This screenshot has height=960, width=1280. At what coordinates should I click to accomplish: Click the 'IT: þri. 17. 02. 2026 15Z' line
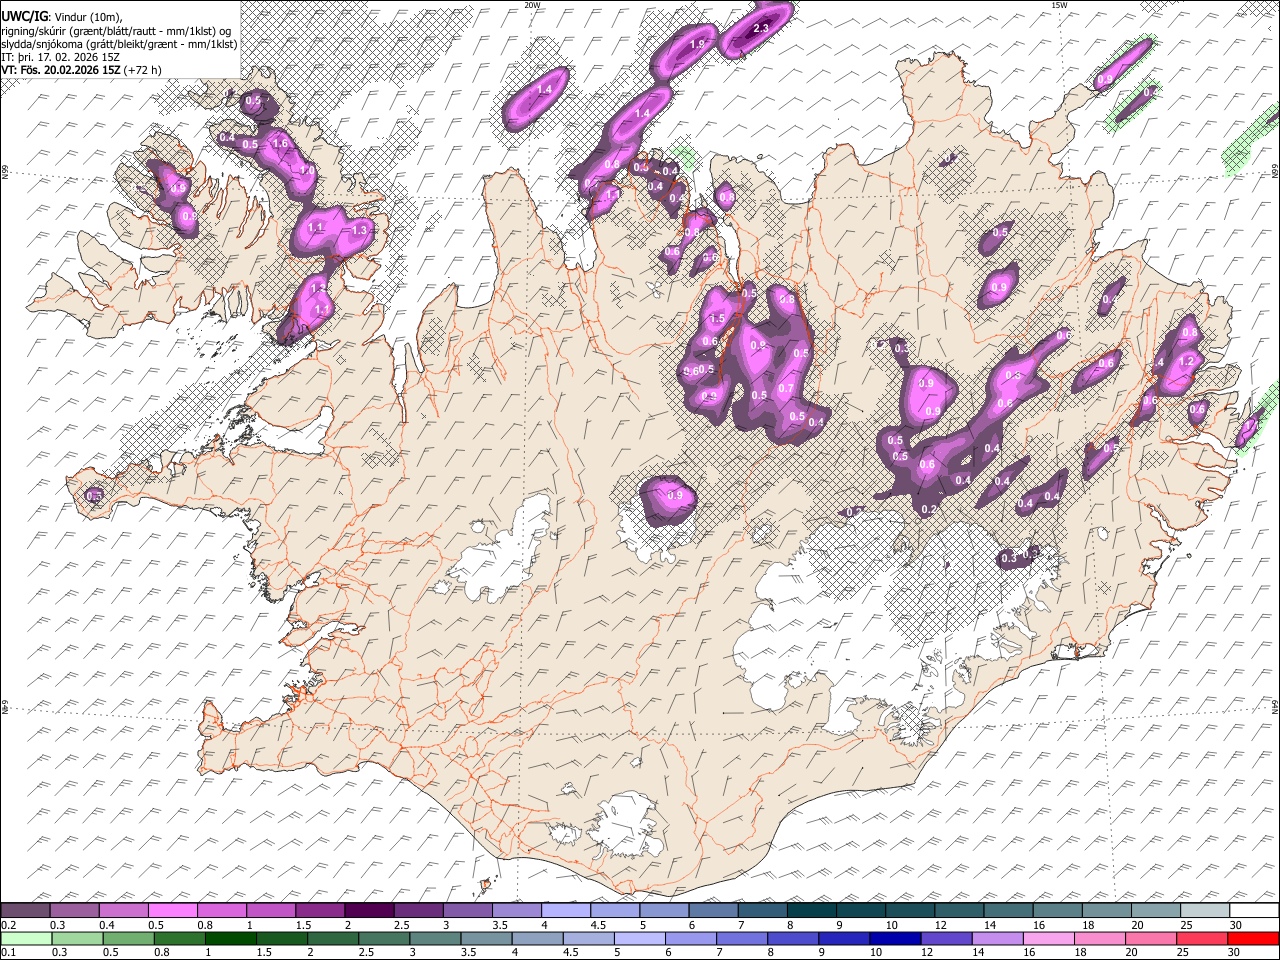(62, 57)
